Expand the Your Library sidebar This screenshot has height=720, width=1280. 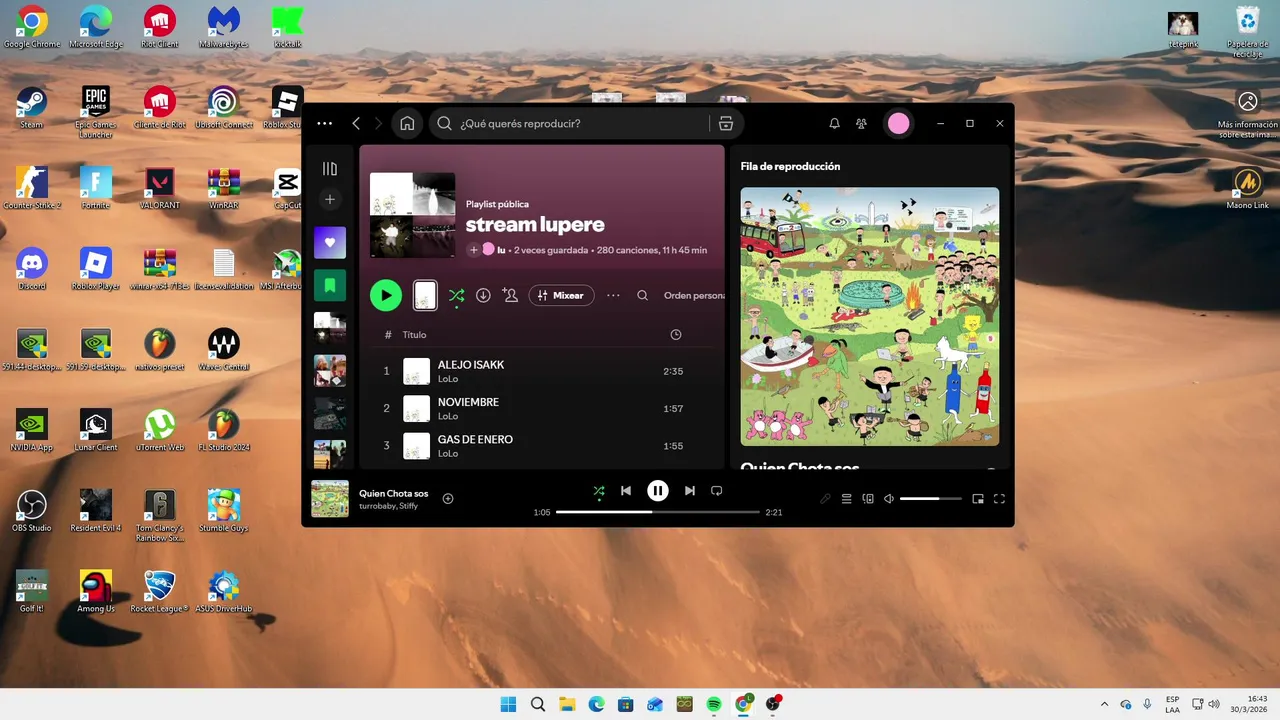[330, 169]
